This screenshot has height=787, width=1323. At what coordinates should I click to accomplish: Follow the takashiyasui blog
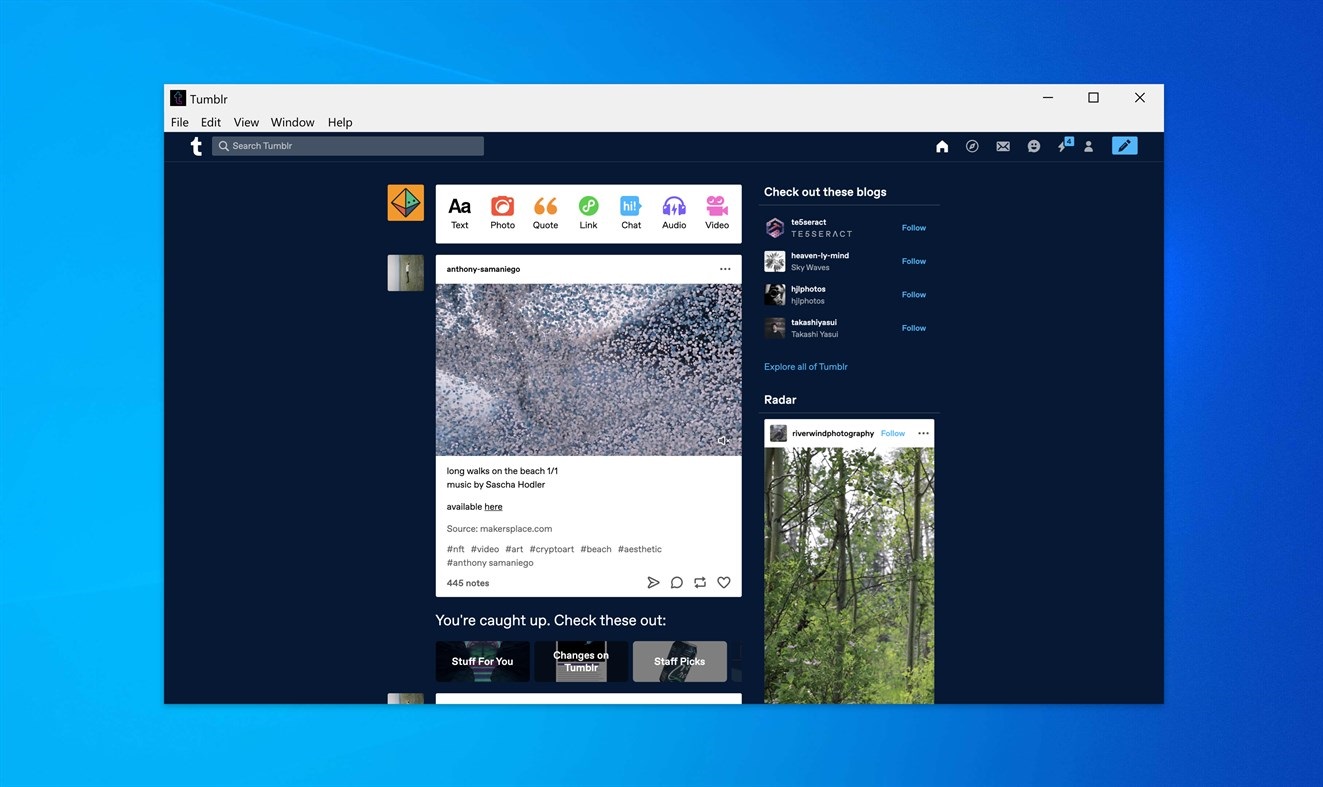coord(914,328)
